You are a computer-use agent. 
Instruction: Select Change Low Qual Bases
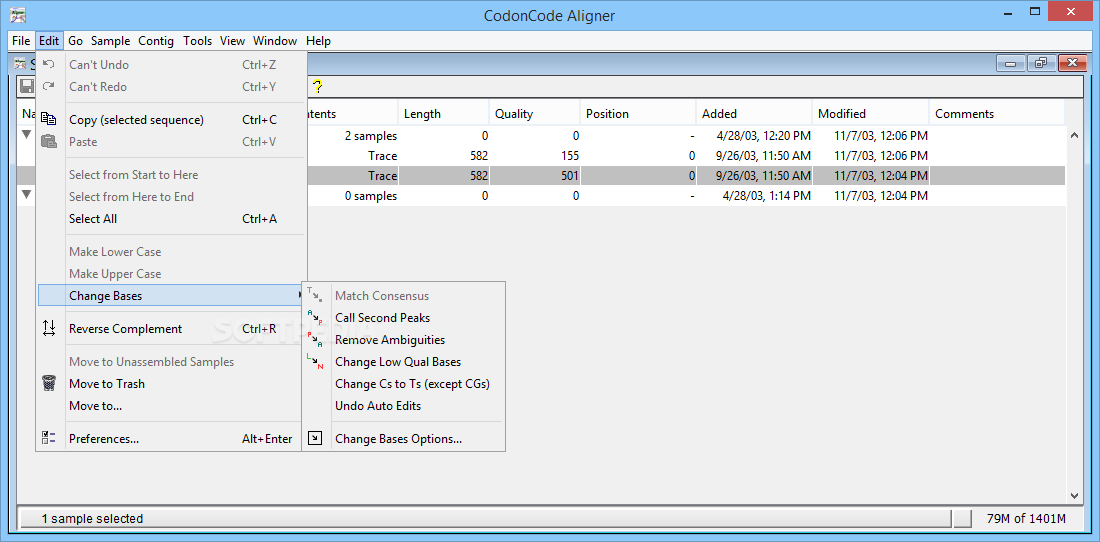point(403,362)
